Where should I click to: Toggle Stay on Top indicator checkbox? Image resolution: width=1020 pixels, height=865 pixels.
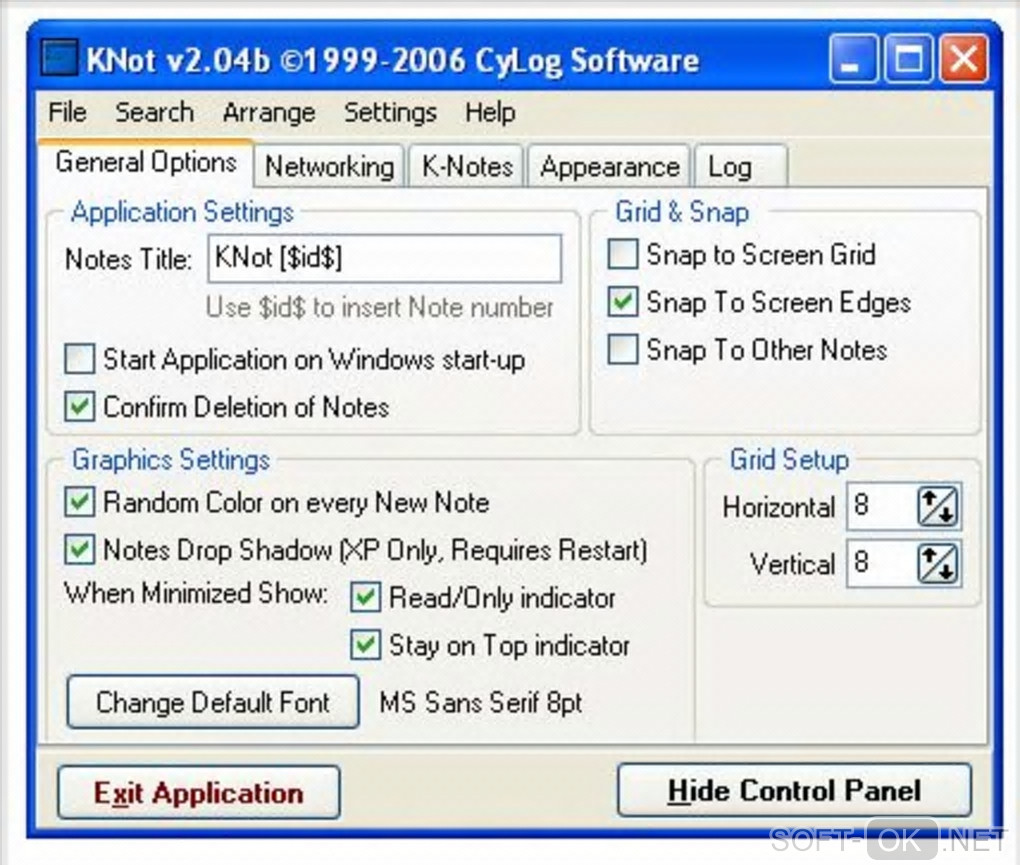click(365, 645)
